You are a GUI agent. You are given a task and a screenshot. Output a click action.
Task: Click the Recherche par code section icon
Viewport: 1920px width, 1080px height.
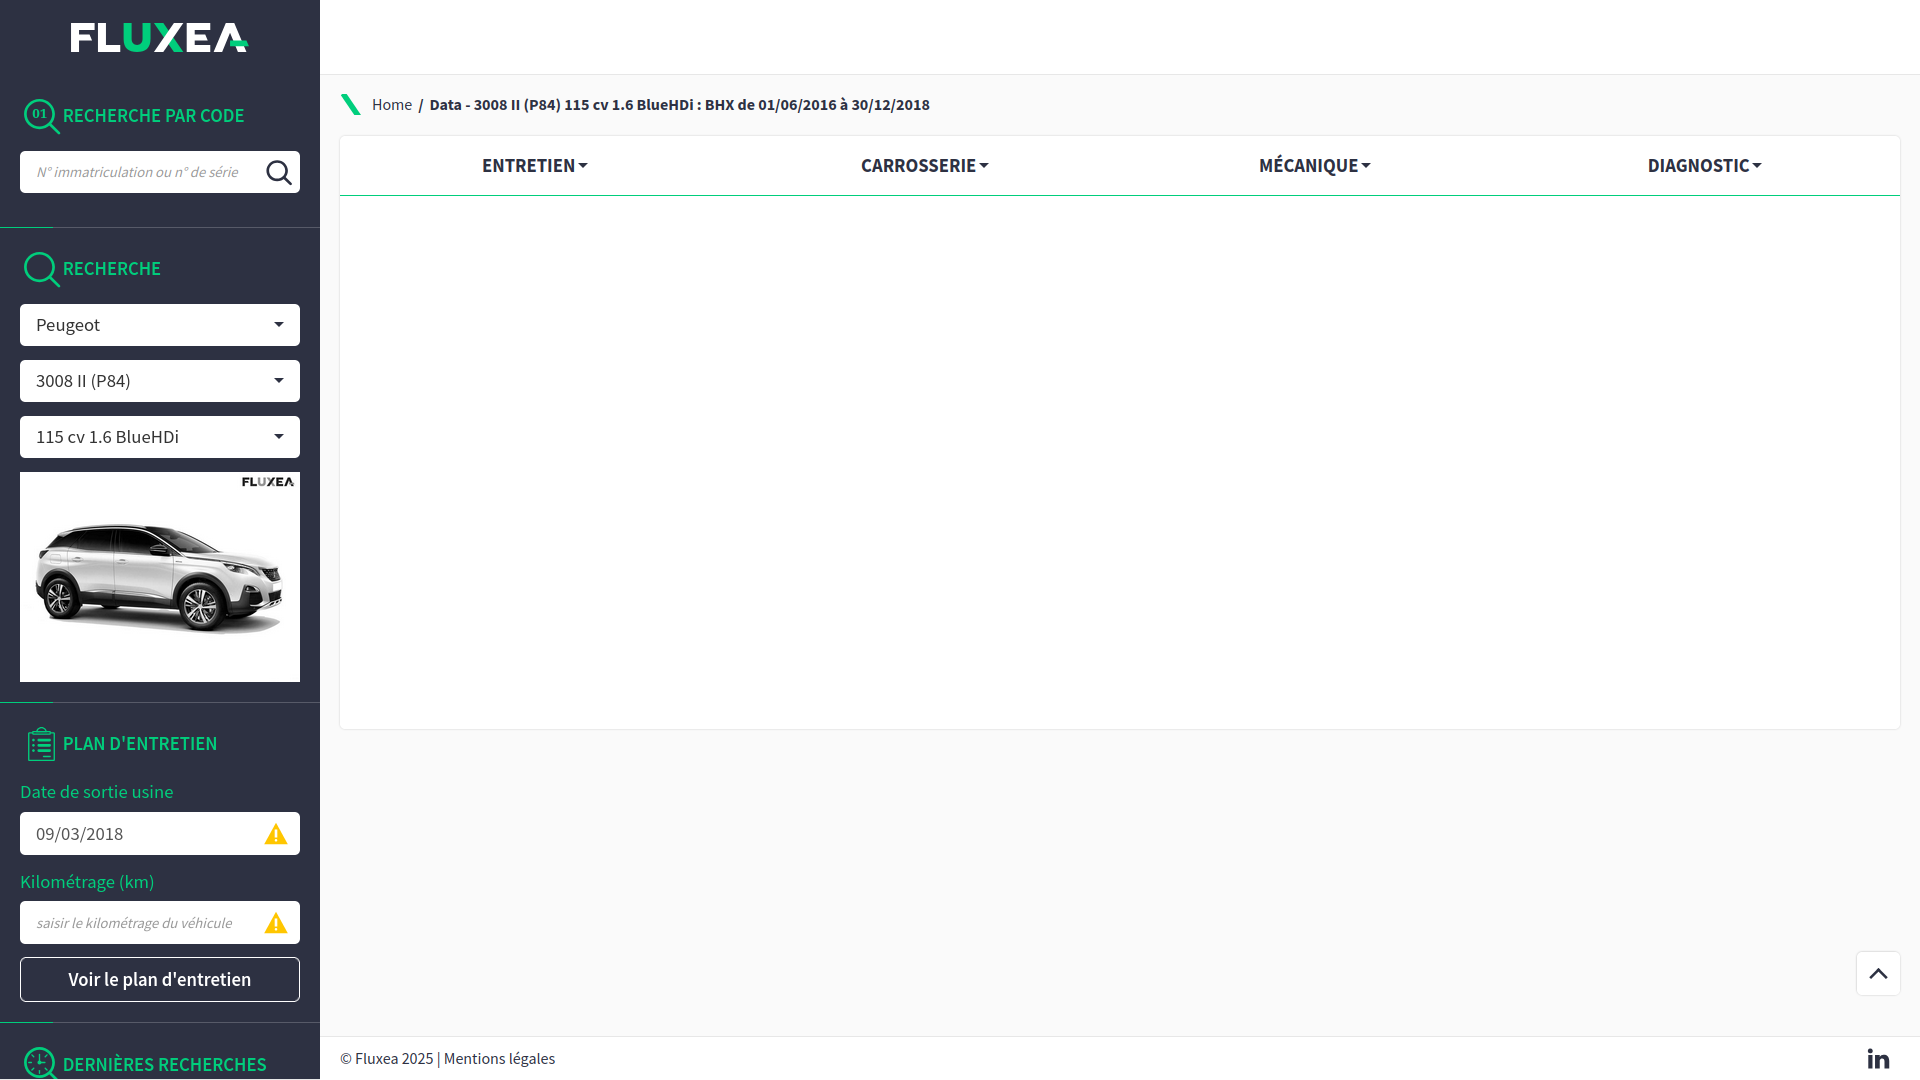pos(41,116)
